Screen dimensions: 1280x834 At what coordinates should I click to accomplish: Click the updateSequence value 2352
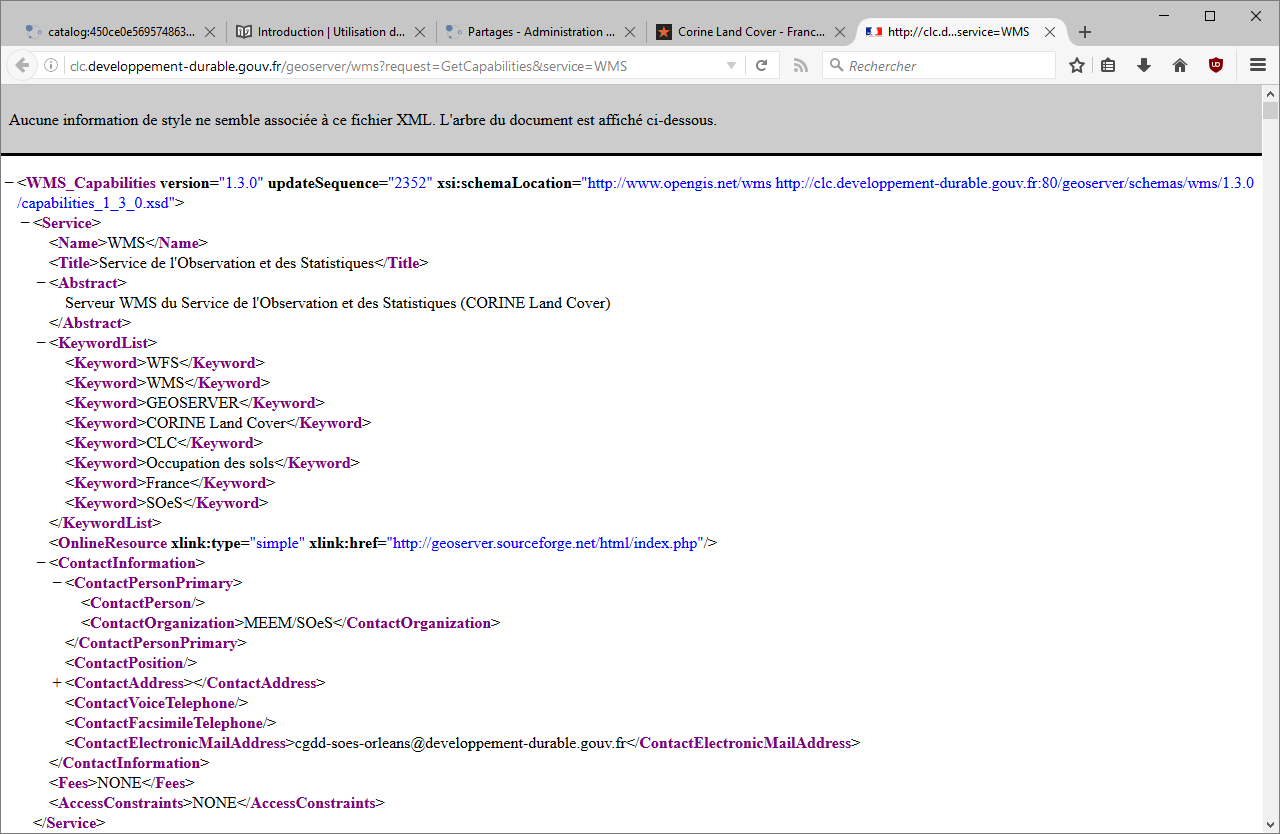tap(409, 183)
